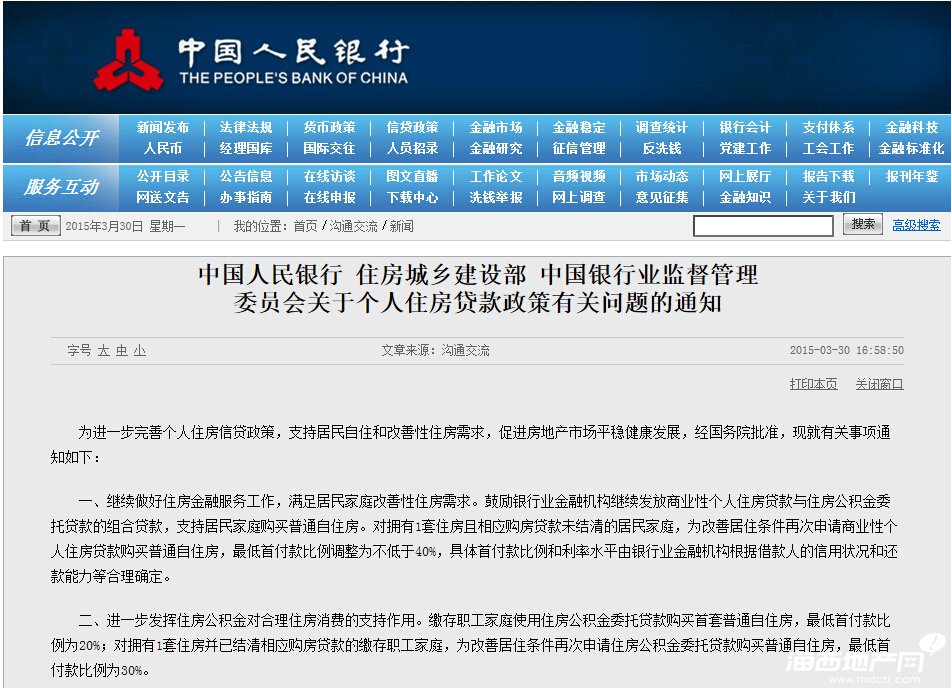This screenshot has width=951, height=688.
Task: Go to 支付体系 section
Action: [x=828, y=127]
